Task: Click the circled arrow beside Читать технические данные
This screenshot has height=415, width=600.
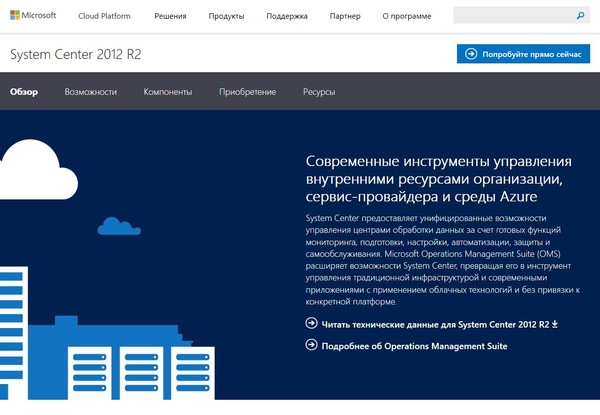Action: point(311,324)
